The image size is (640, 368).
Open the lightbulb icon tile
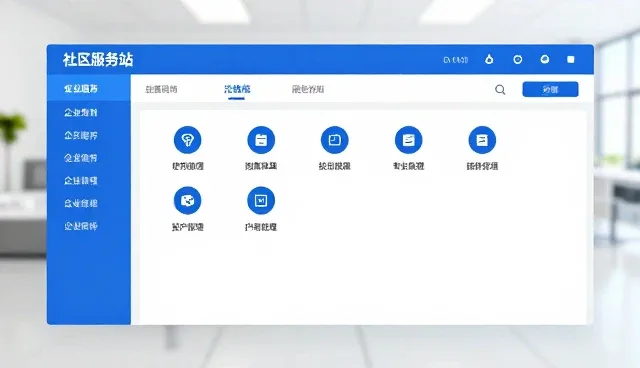[x=187, y=140]
